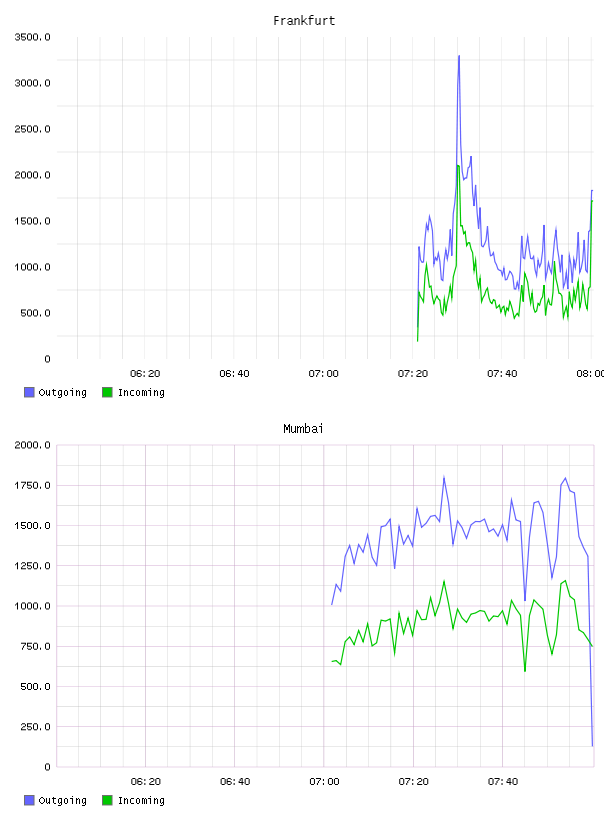Click the 06:40 time label under Mumbai chart
The height and width of the screenshot is (816, 608).
235,782
